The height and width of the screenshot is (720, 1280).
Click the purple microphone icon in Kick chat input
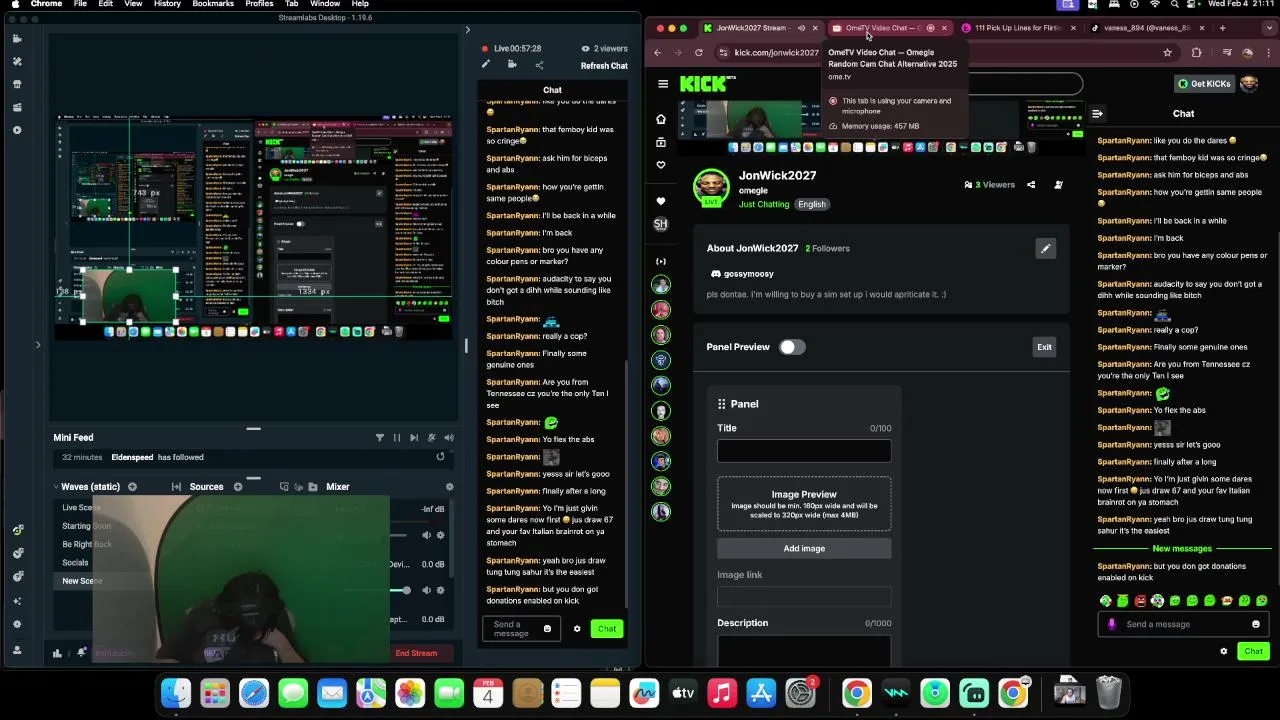click(x=1111, y=624)
